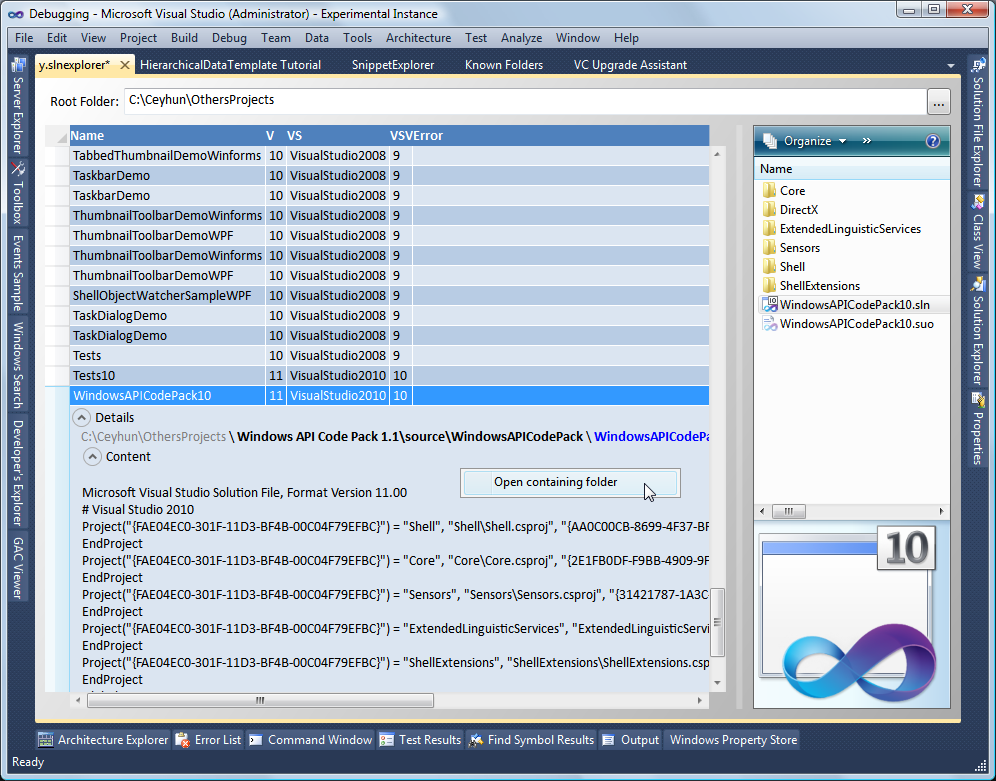Click the root folder browse button
The width and height of the screenshot is (996, 781).
pyautogui.click(x=938, y=101)
